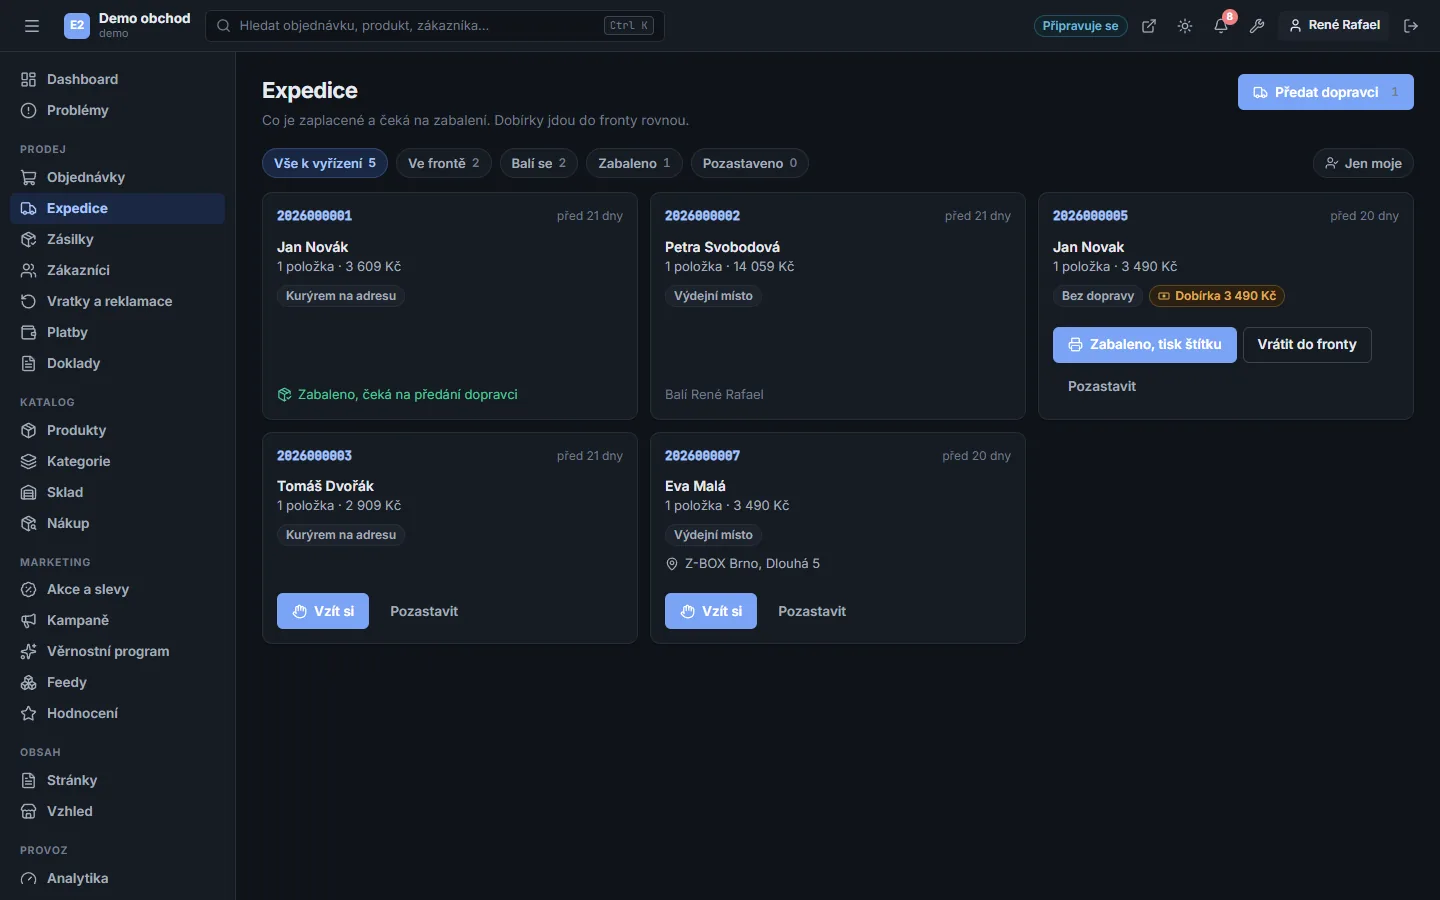Focus the search orders input field
This screenshot has height=900, width=1440.
coord(435,26)
